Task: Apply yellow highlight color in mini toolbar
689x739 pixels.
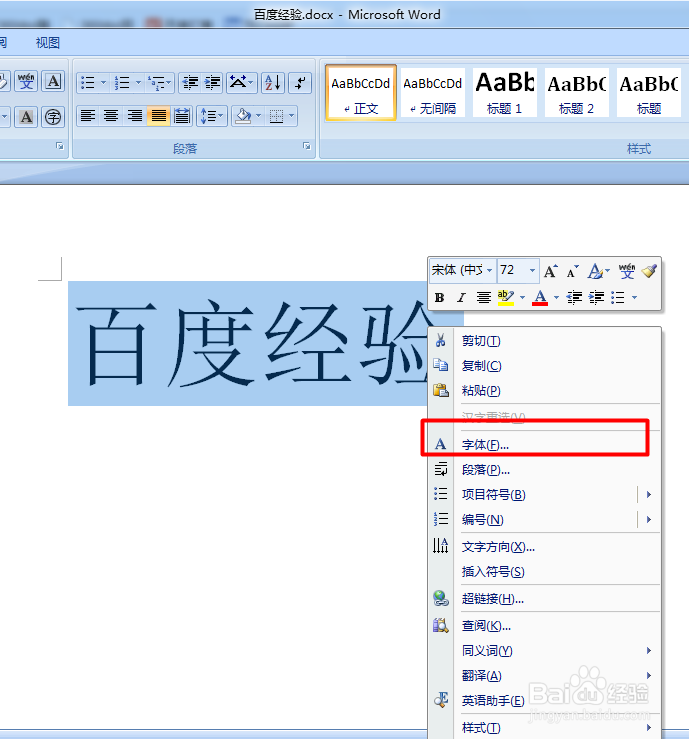Action: [506, 297]
